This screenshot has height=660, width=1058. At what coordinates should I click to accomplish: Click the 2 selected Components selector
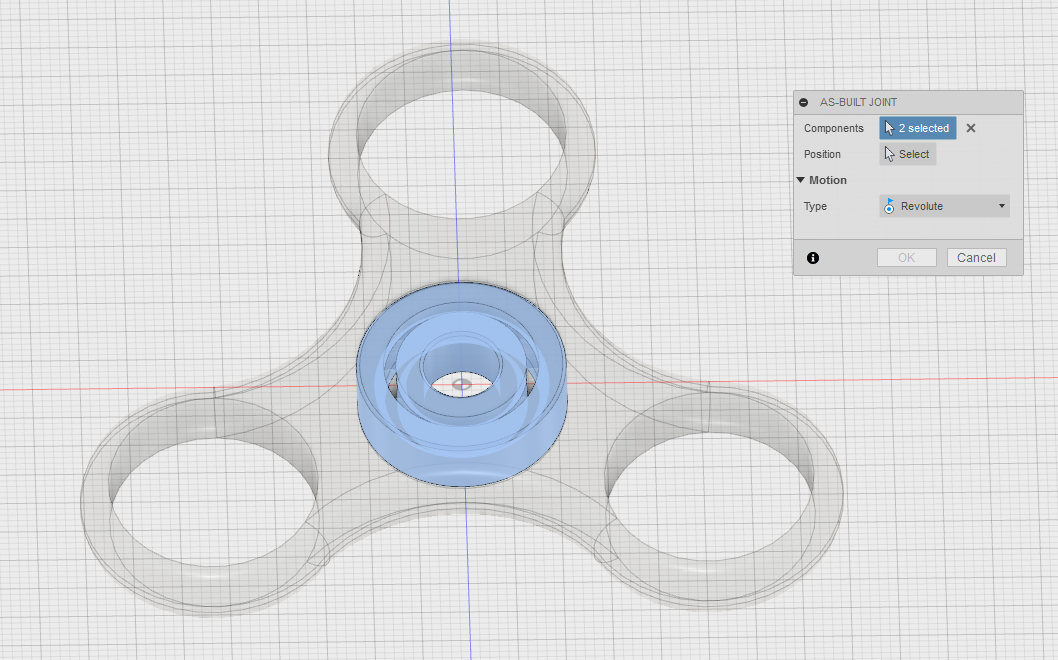[918, 128]
